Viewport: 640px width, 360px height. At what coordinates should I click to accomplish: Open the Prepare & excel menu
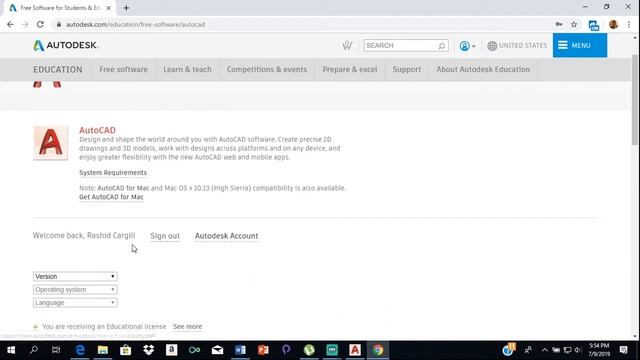(350, 69)
